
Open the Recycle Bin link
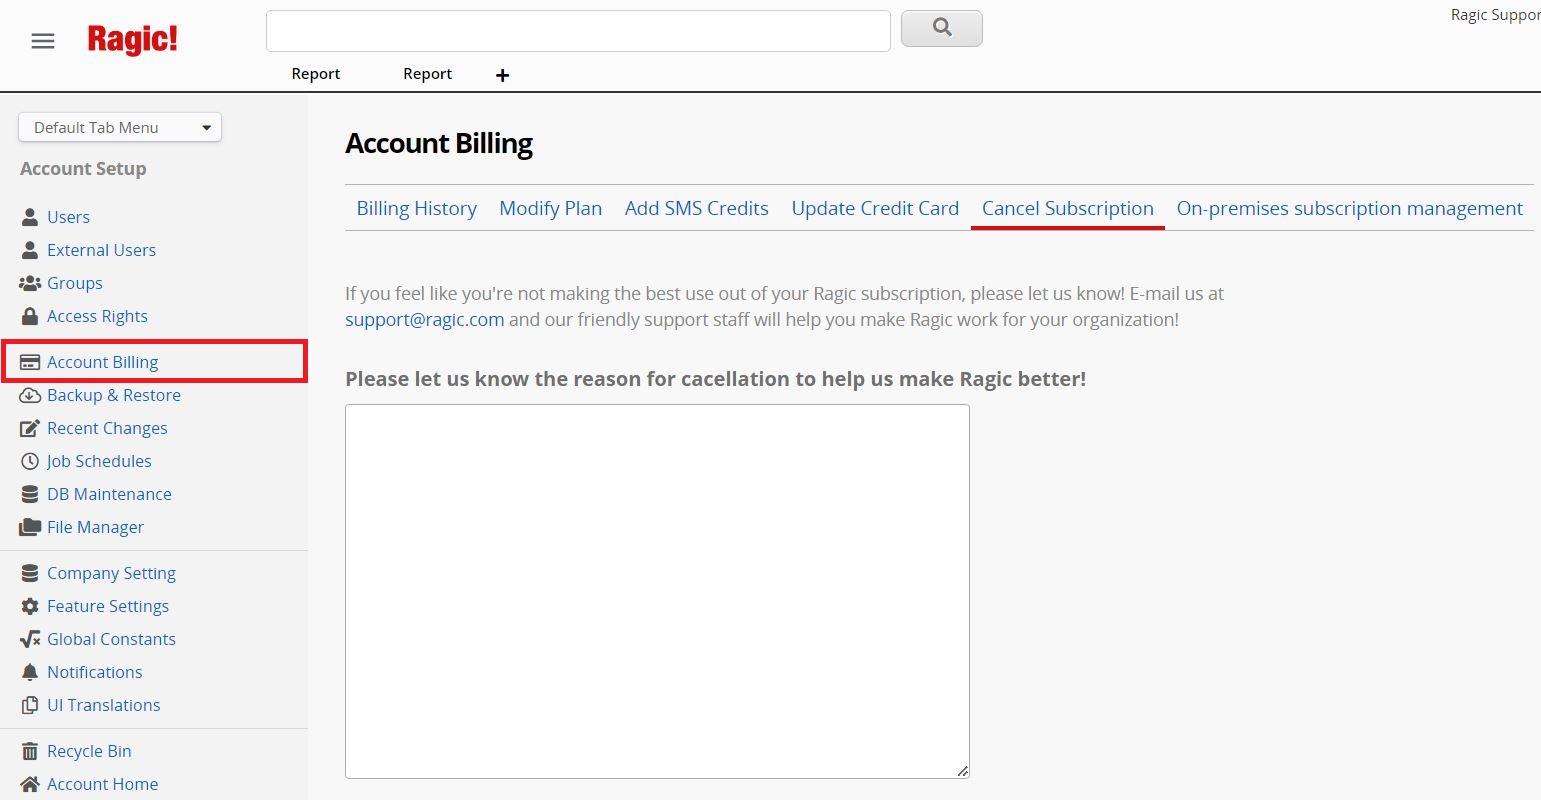[89, 751]
